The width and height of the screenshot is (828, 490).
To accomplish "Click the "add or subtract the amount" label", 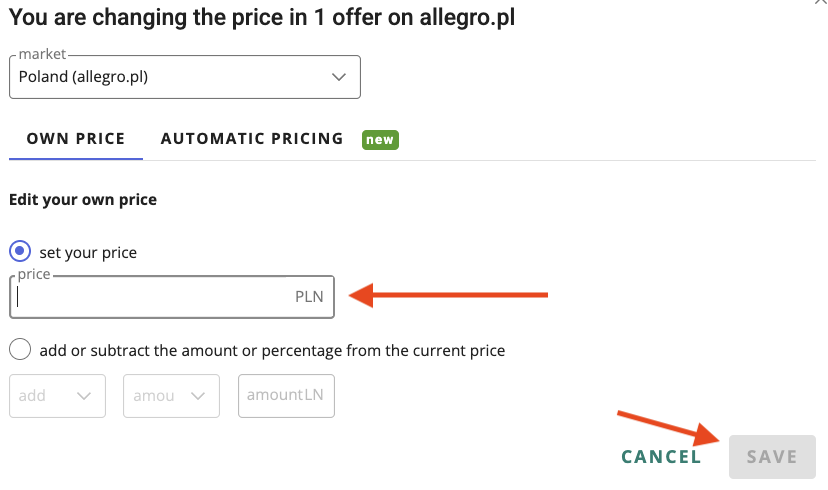I will (272, 351).
